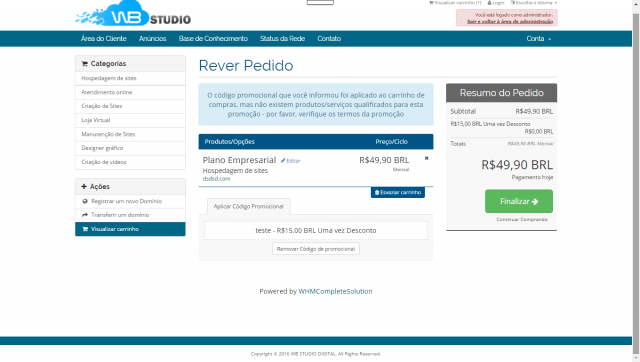Click the pencil Editar link for Plano Empresarial
This screenshot has height=362, width=640.
291,161
